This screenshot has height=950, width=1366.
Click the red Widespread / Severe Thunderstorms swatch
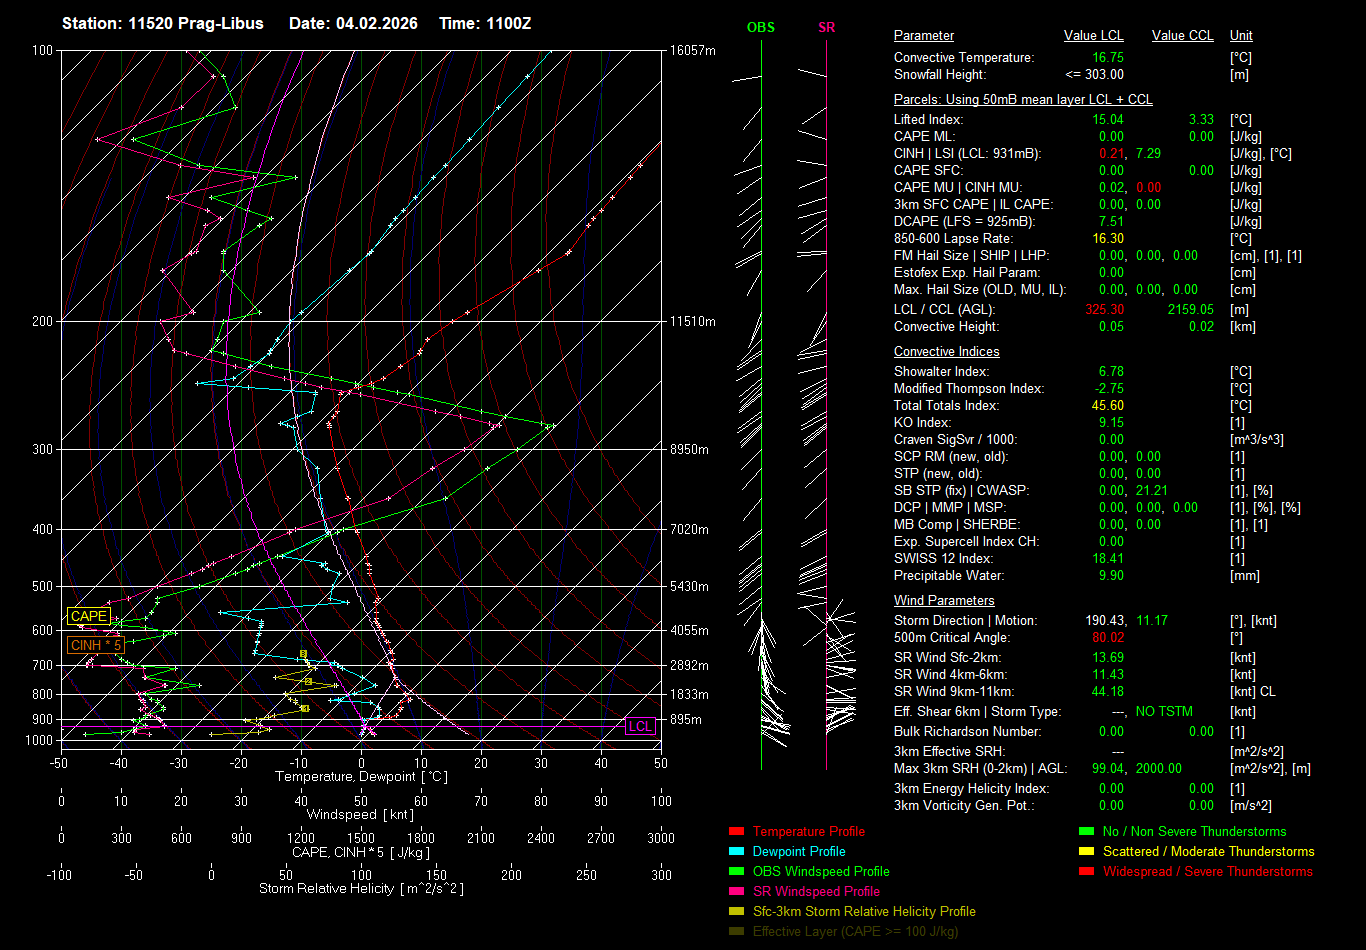[1086, 871]
